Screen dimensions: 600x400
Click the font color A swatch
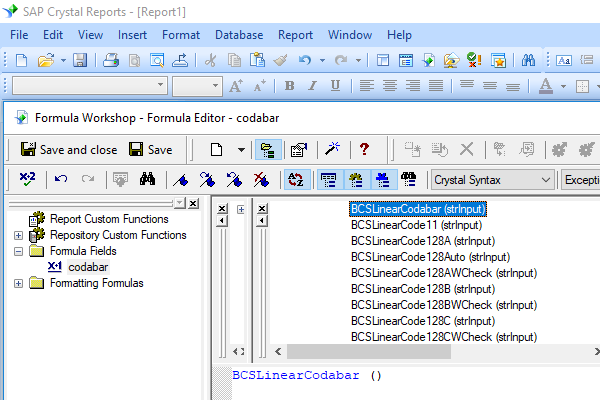tap(546, 85)
